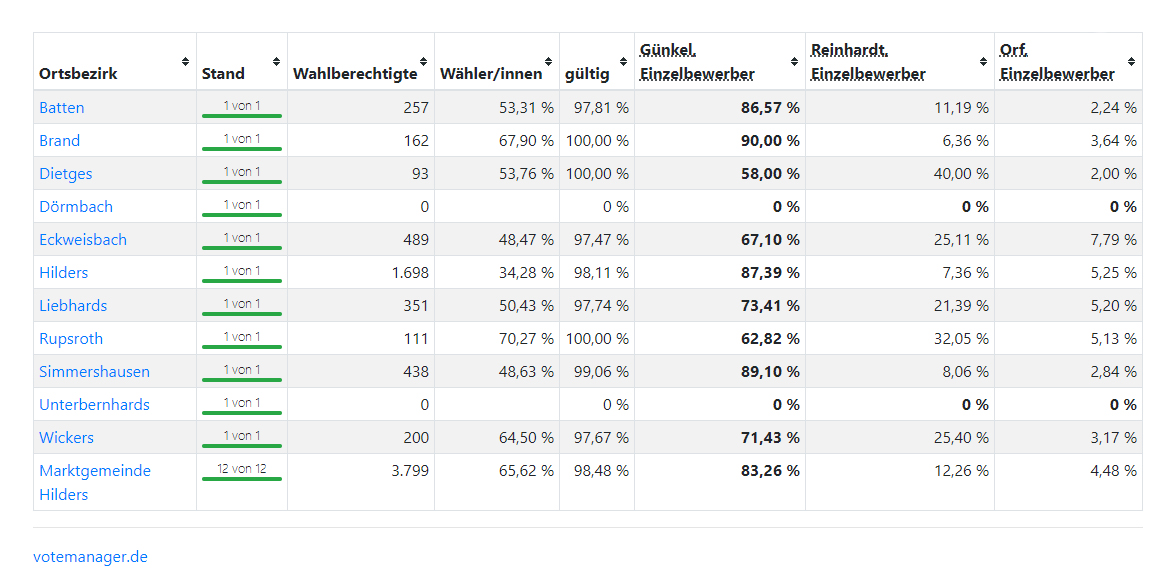
Task: Click Reinhardt column sort arrows
Action: (983, 61)
